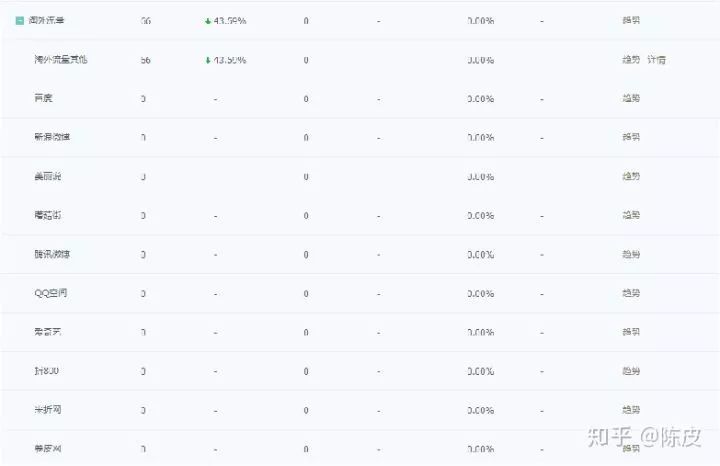Select the 新浪微博 source name
The width and height of the screenshot is (720, 466).
[52, 137]
